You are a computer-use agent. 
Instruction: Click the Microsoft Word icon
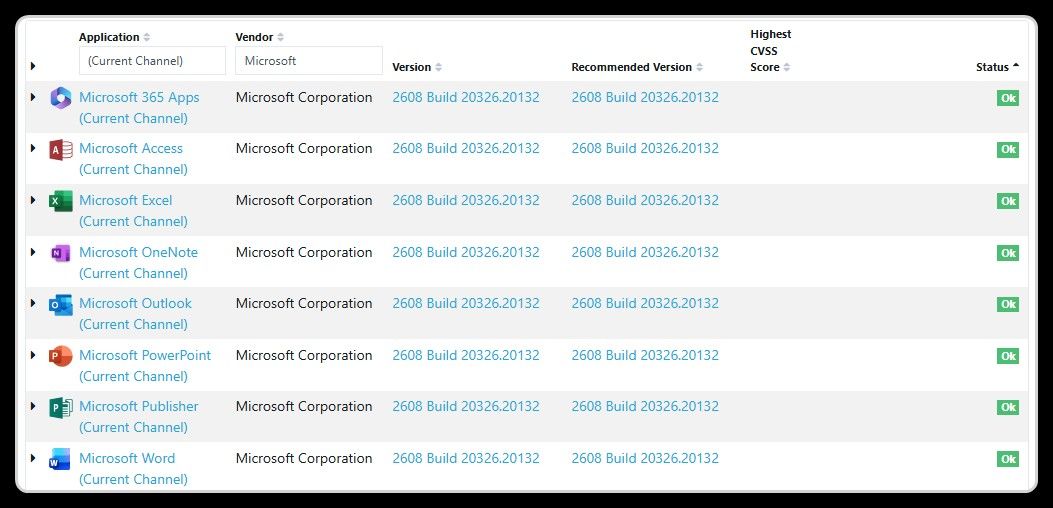click(60, 459)
